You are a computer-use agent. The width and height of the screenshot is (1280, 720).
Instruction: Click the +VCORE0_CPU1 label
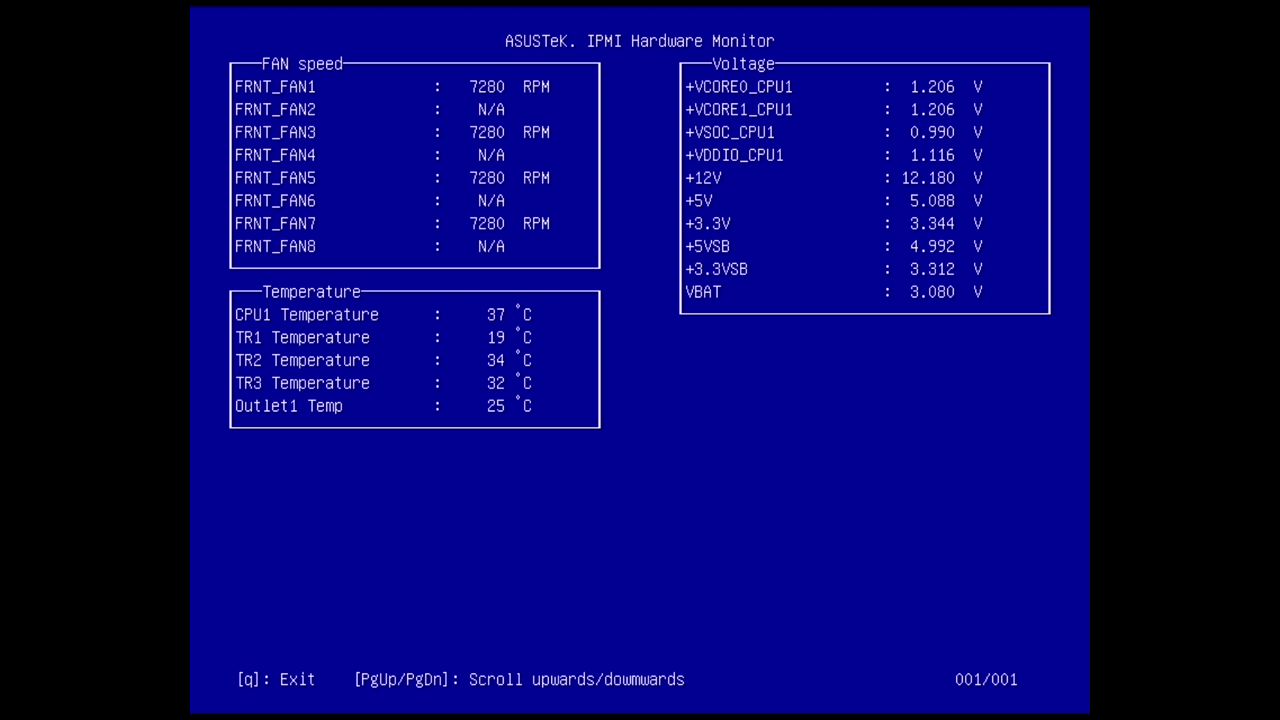click(x=739, y=87)
